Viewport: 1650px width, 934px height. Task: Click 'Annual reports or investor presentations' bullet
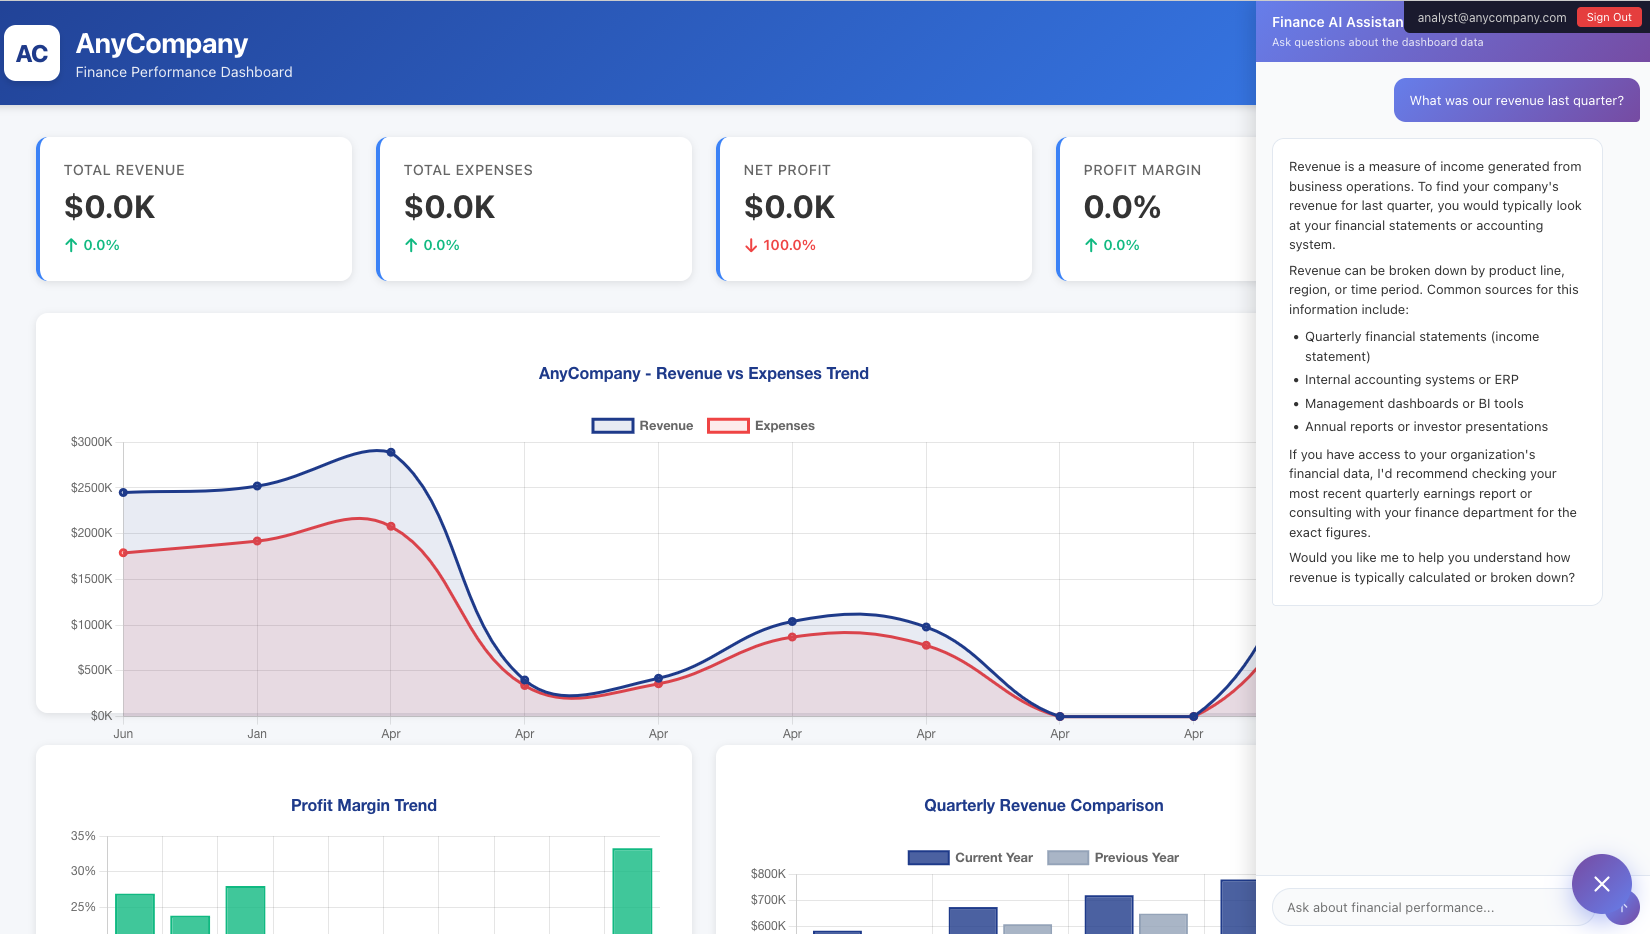(x=1426, y=427)
